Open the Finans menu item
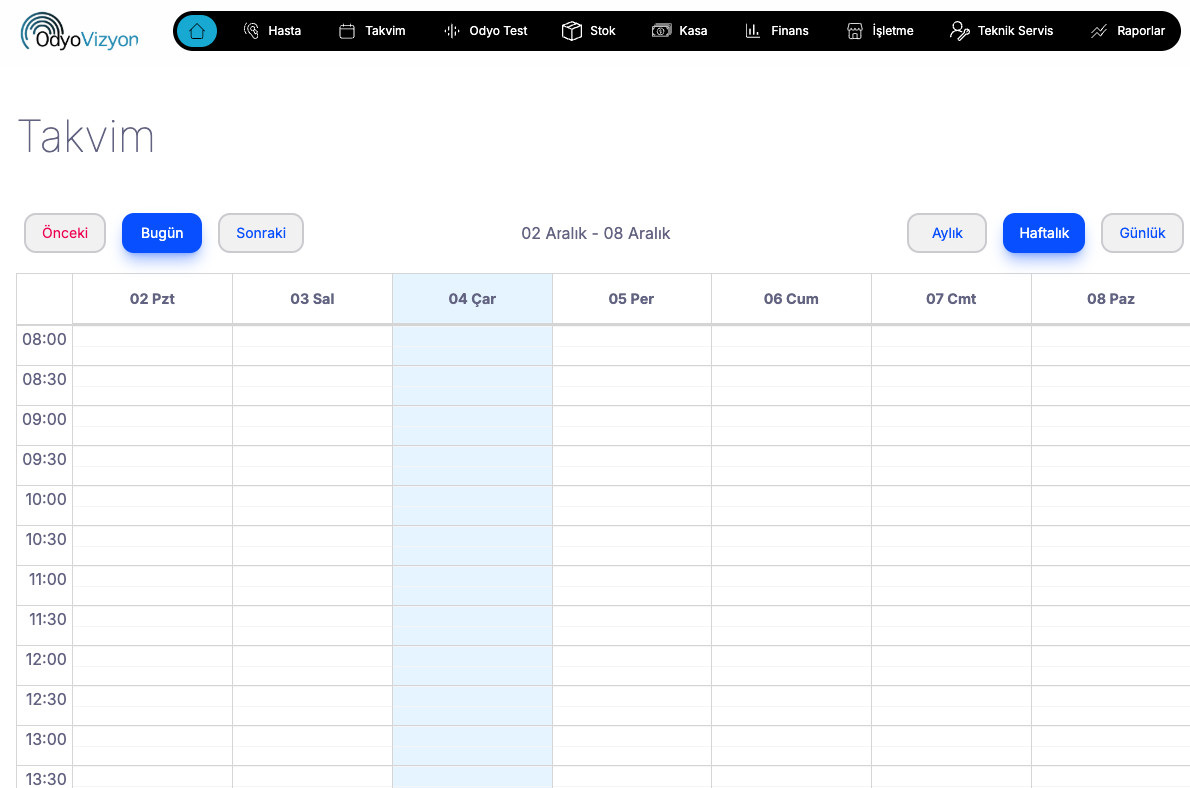The image size is (1190, 788). (789, 31)
